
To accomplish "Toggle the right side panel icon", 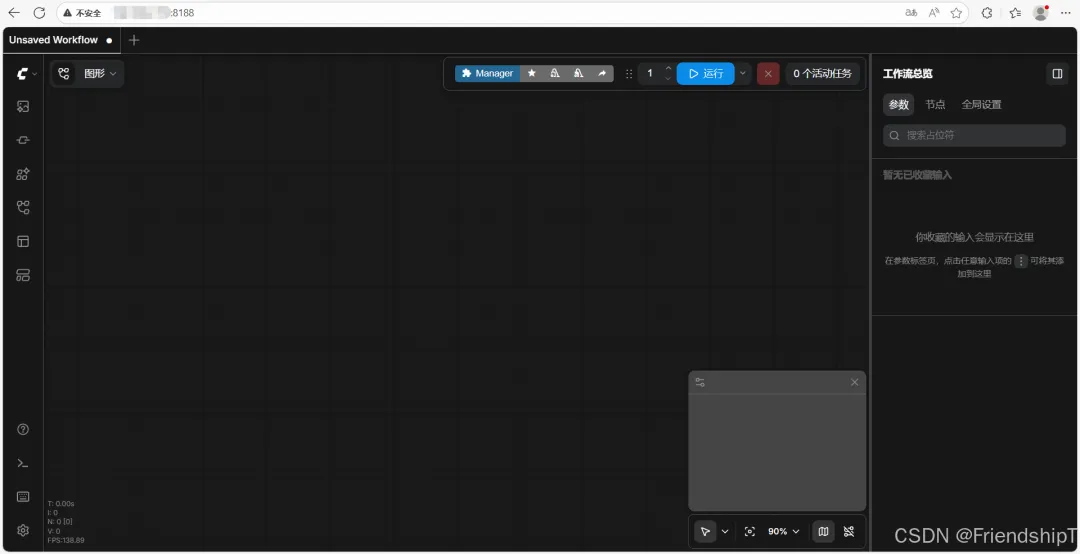I will (x=1057, y=74).
